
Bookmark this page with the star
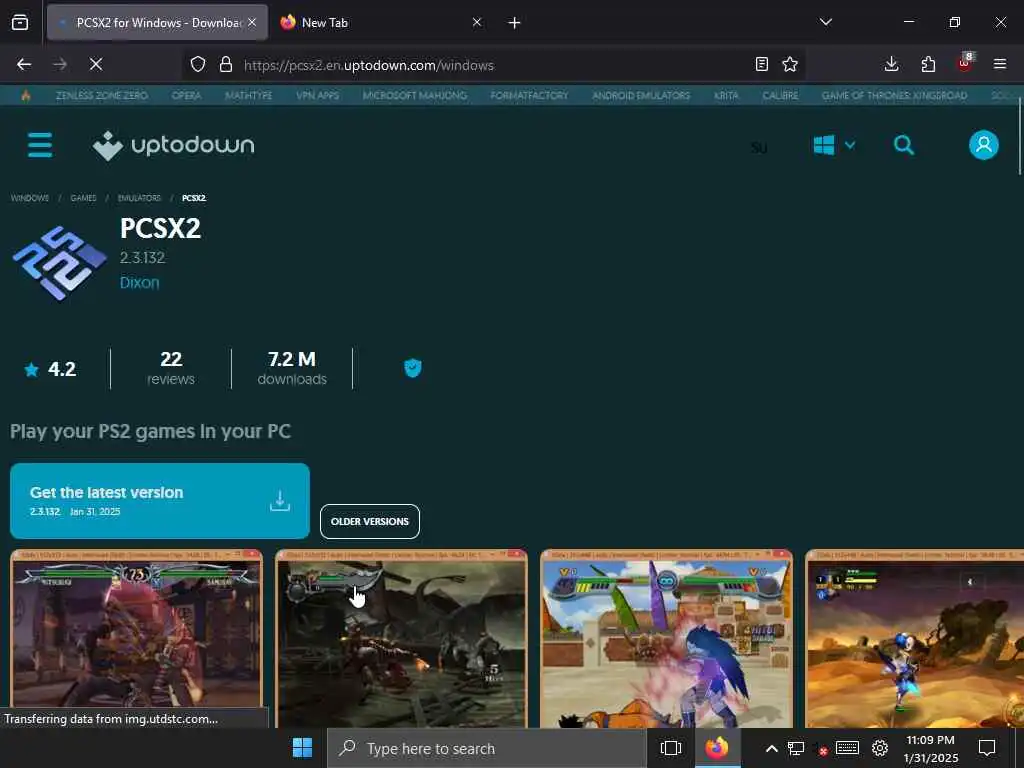click(790, 64)
